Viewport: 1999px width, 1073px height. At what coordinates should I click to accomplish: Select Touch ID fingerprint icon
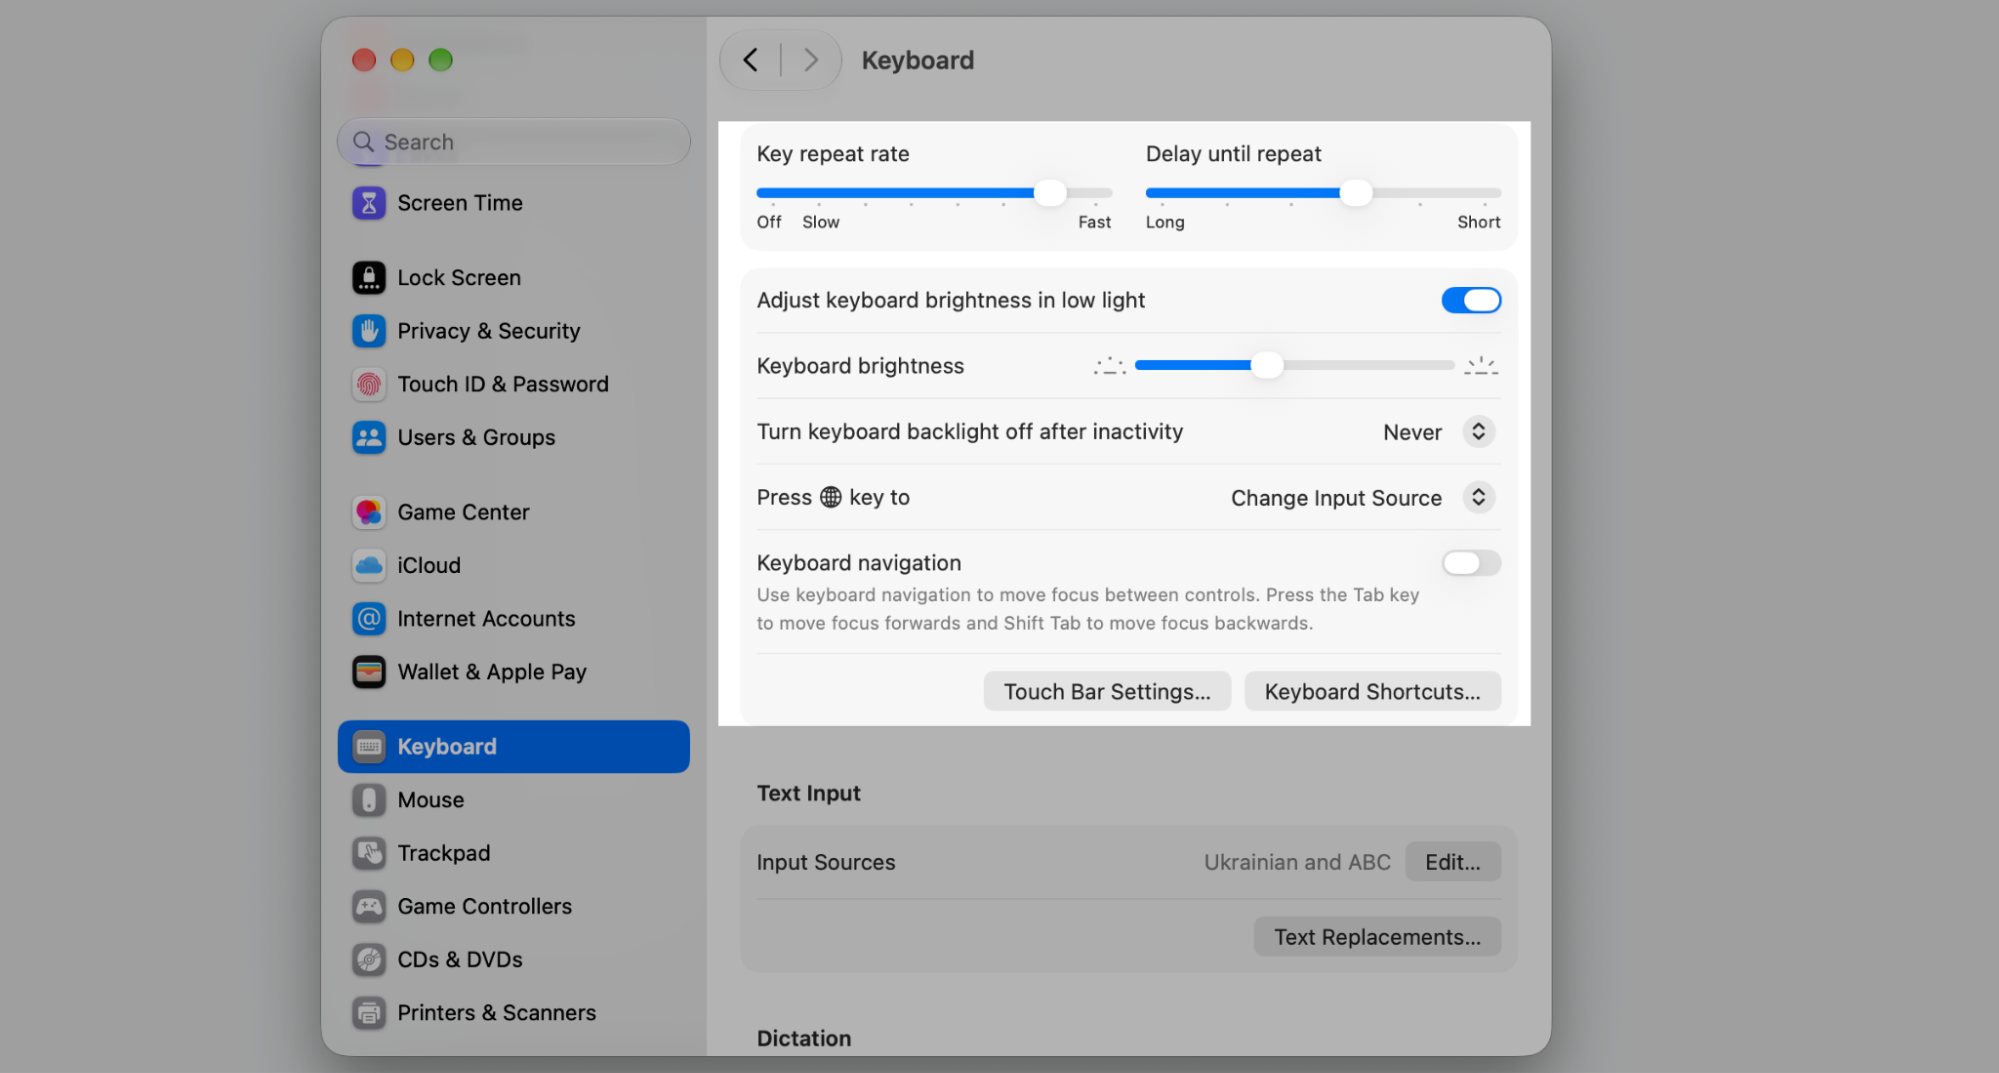pyautogui.click(x=369, y=384)
